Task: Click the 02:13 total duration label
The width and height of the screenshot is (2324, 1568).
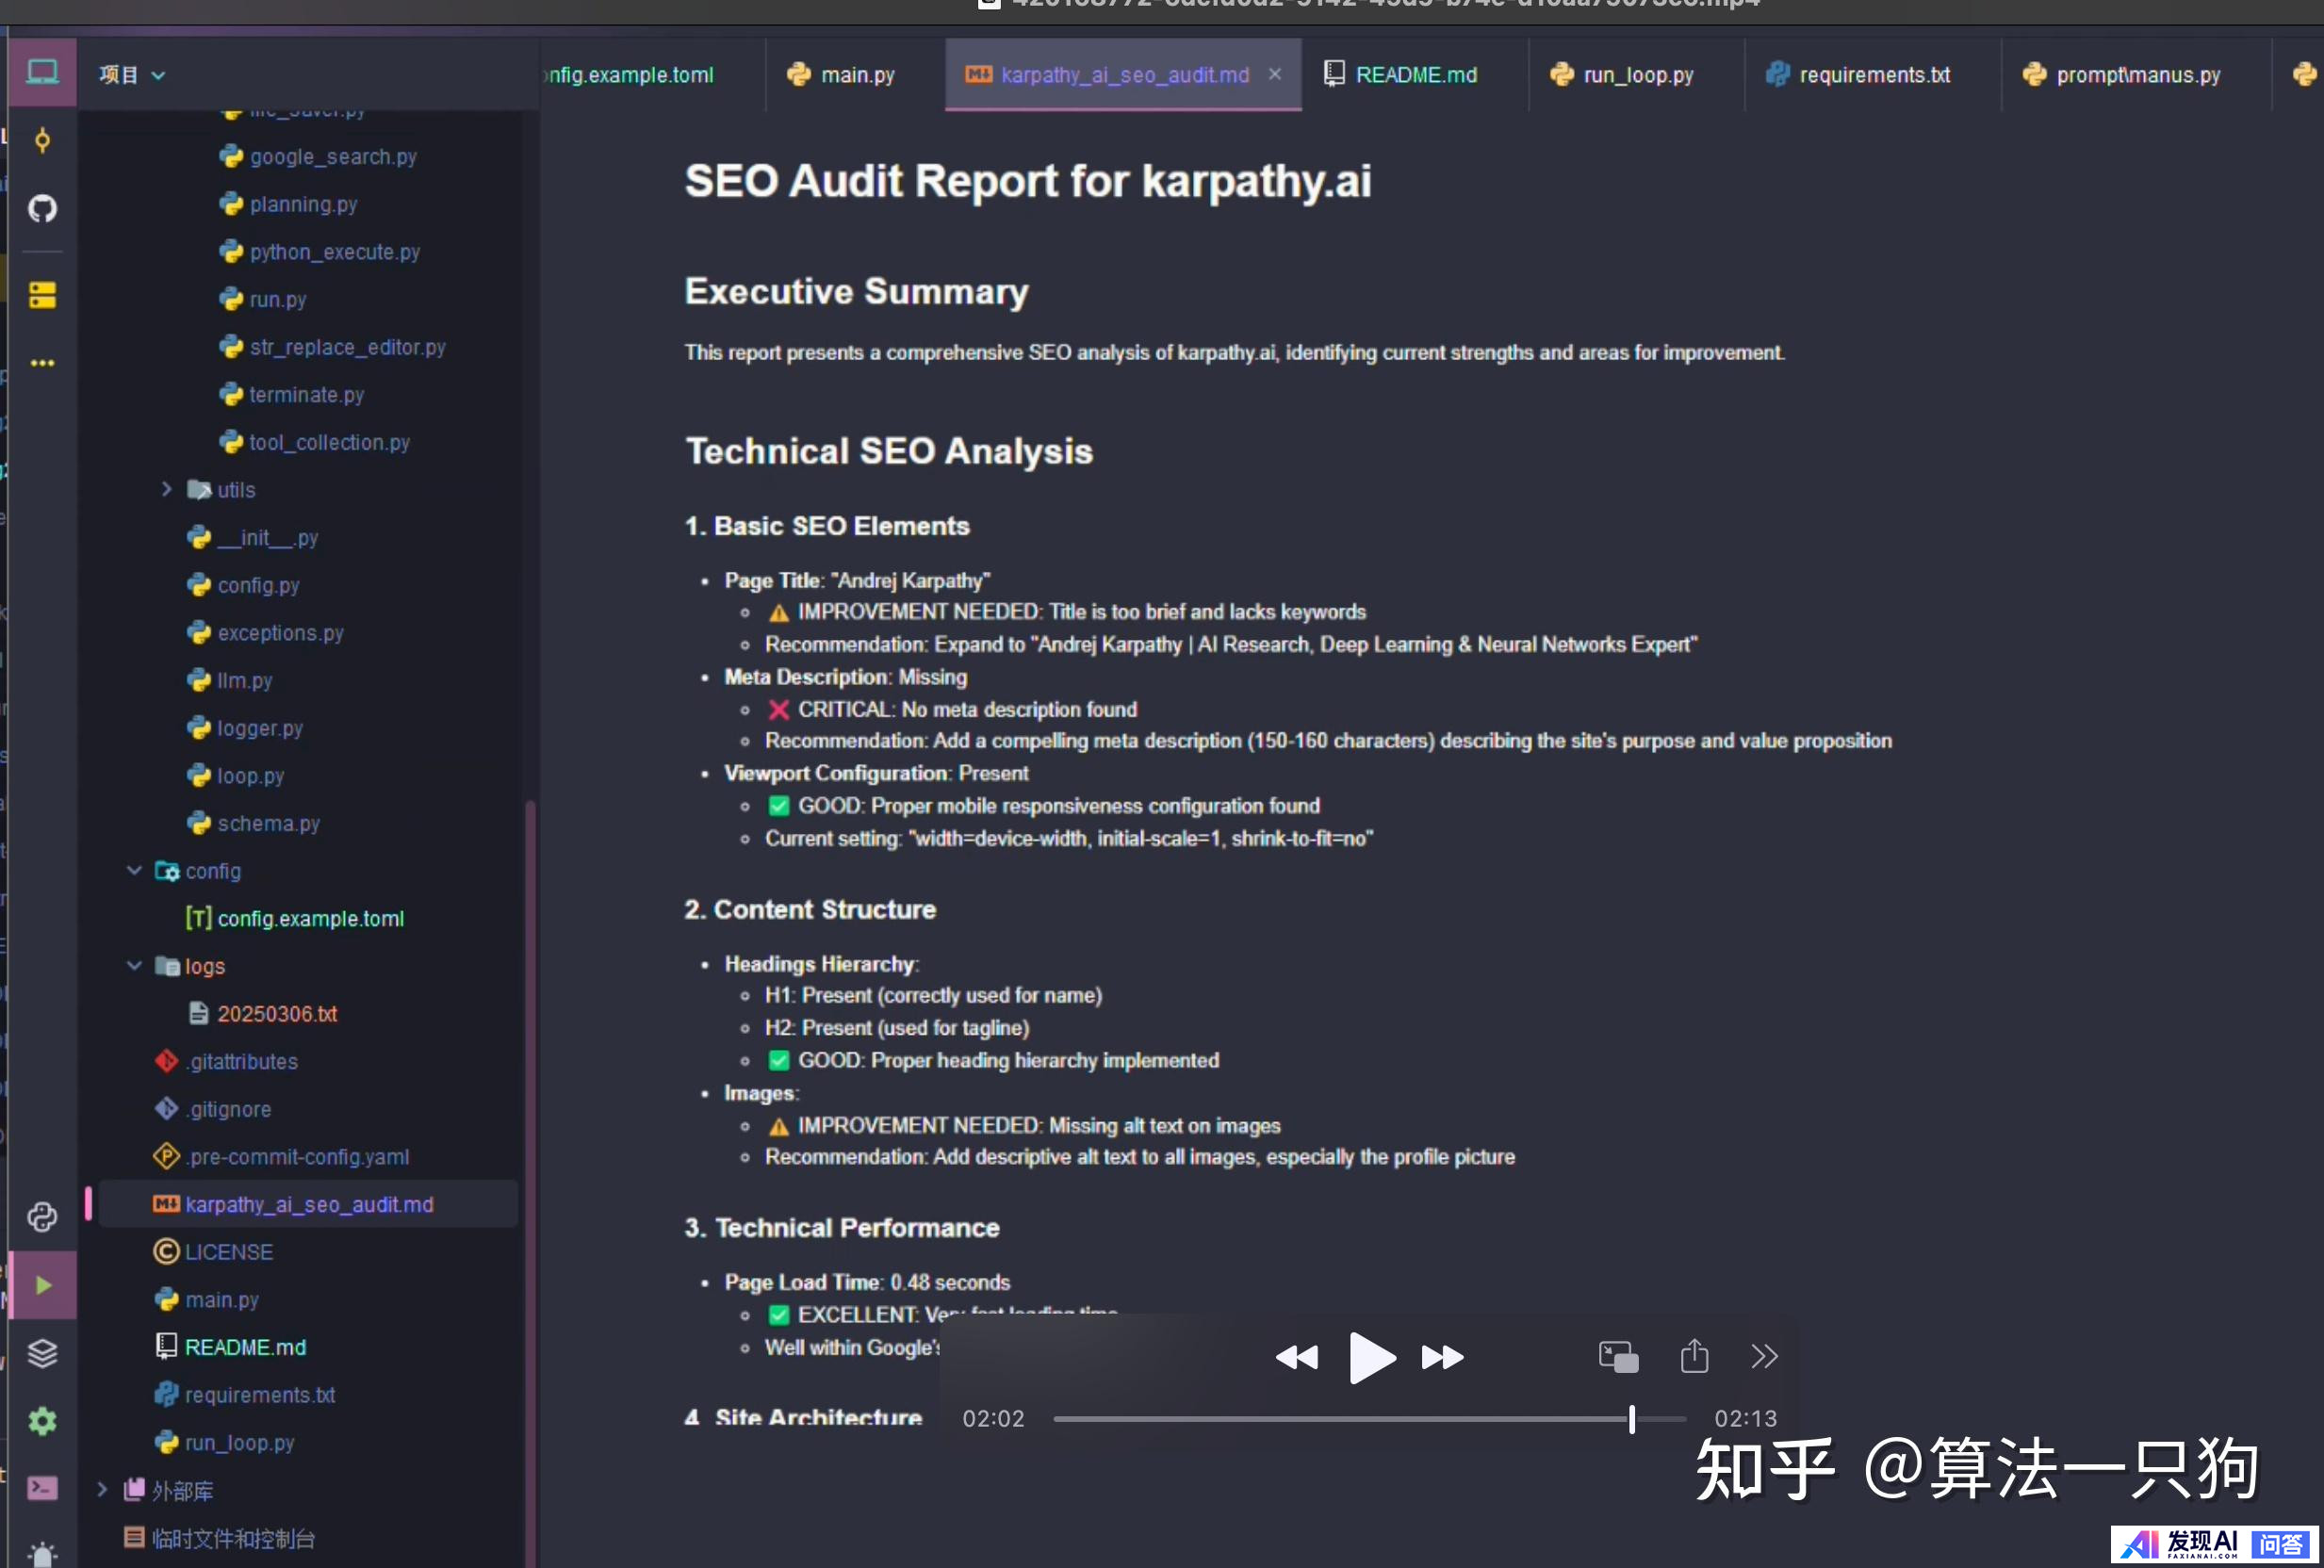Action: [x=1745, y=1418]
